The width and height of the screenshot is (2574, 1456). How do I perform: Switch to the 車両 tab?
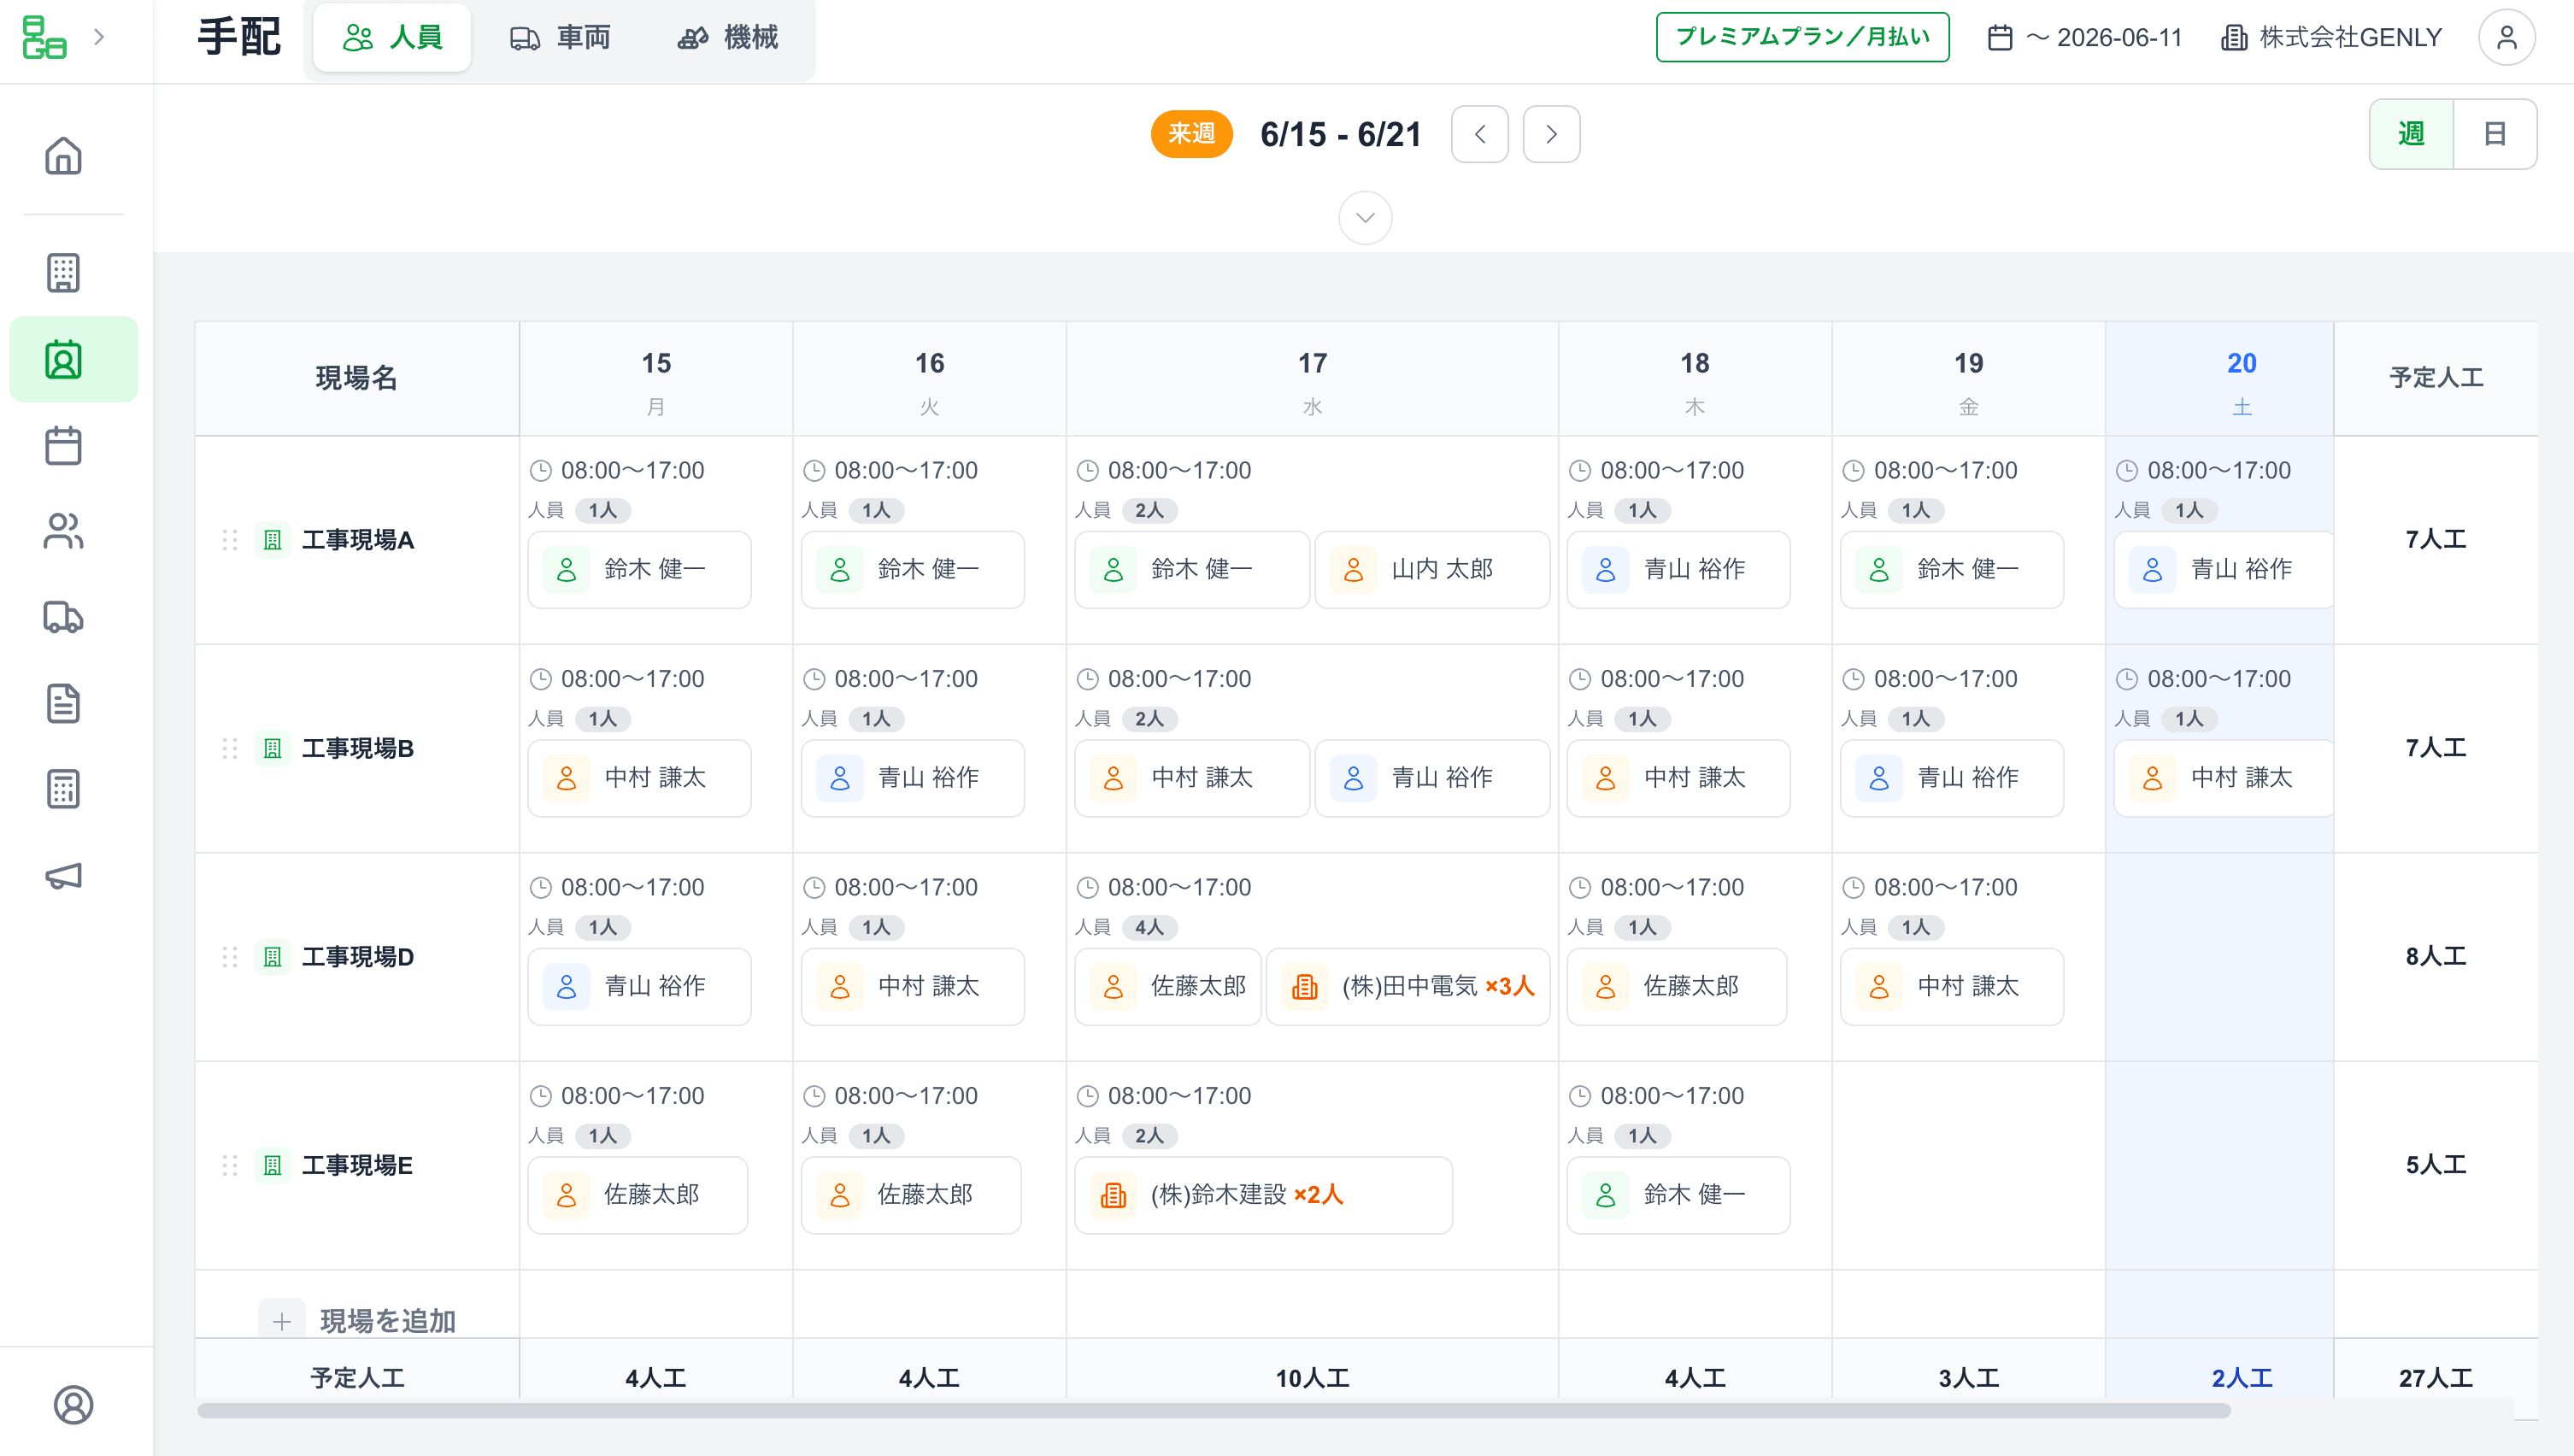[x=561, y=38]
